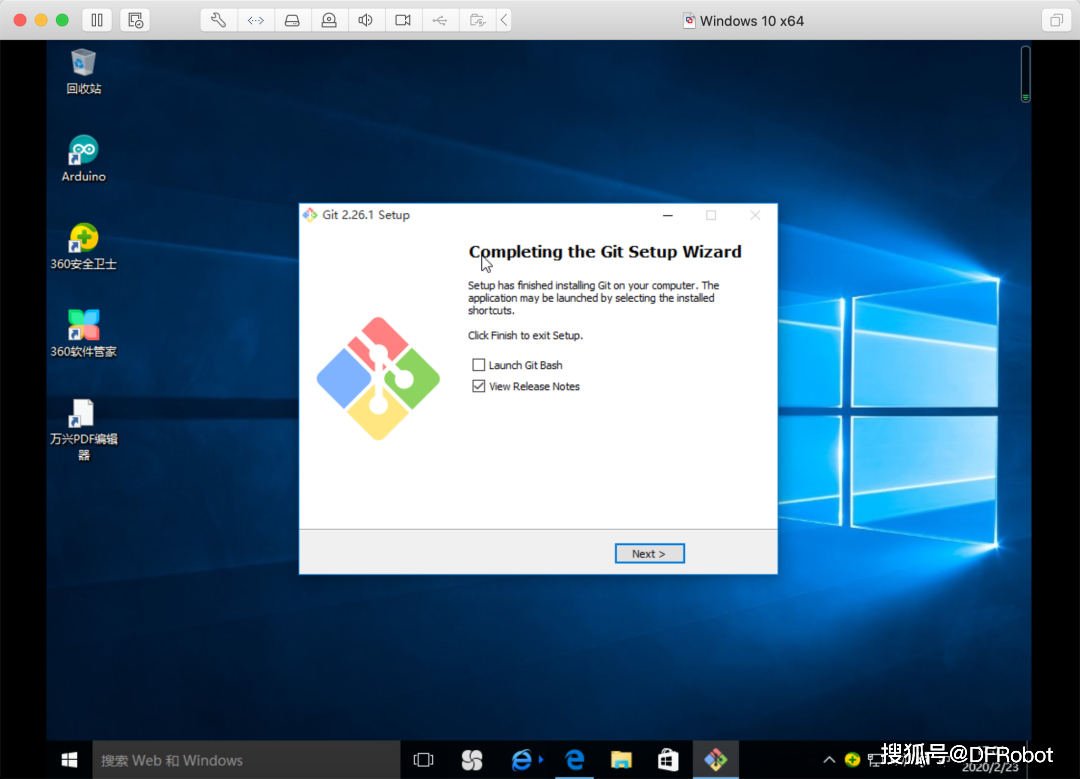This screenshot has height=779, width=1080.
Task: Check the Launch Git Bash checkbox
Action: pos(478,364)
